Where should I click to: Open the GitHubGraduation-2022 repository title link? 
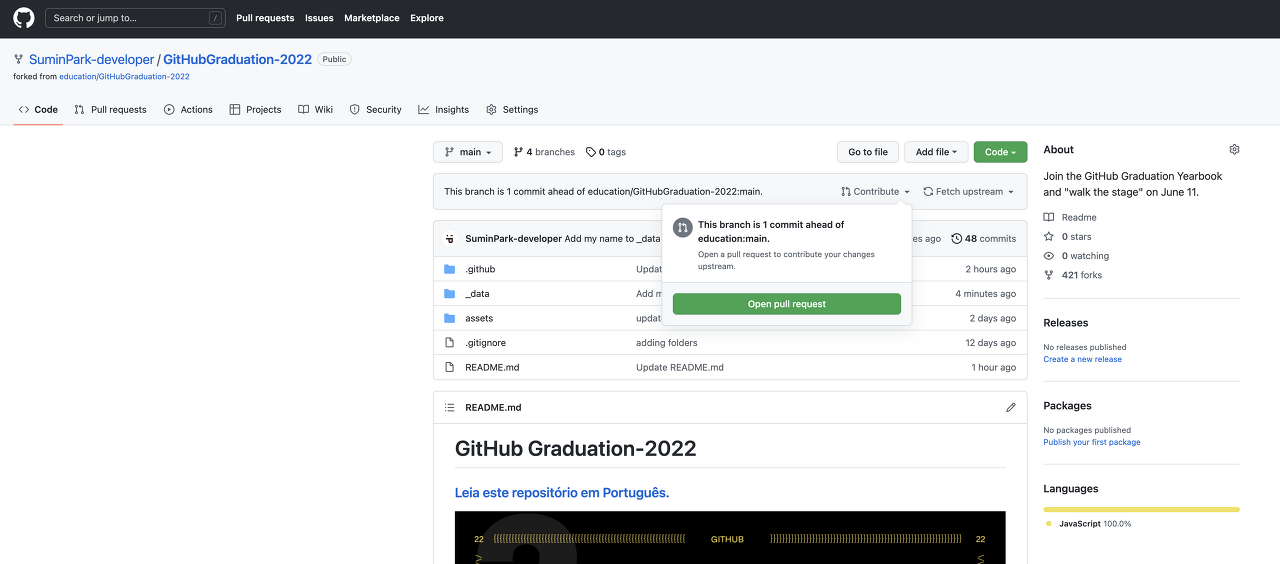click(238, 59)
